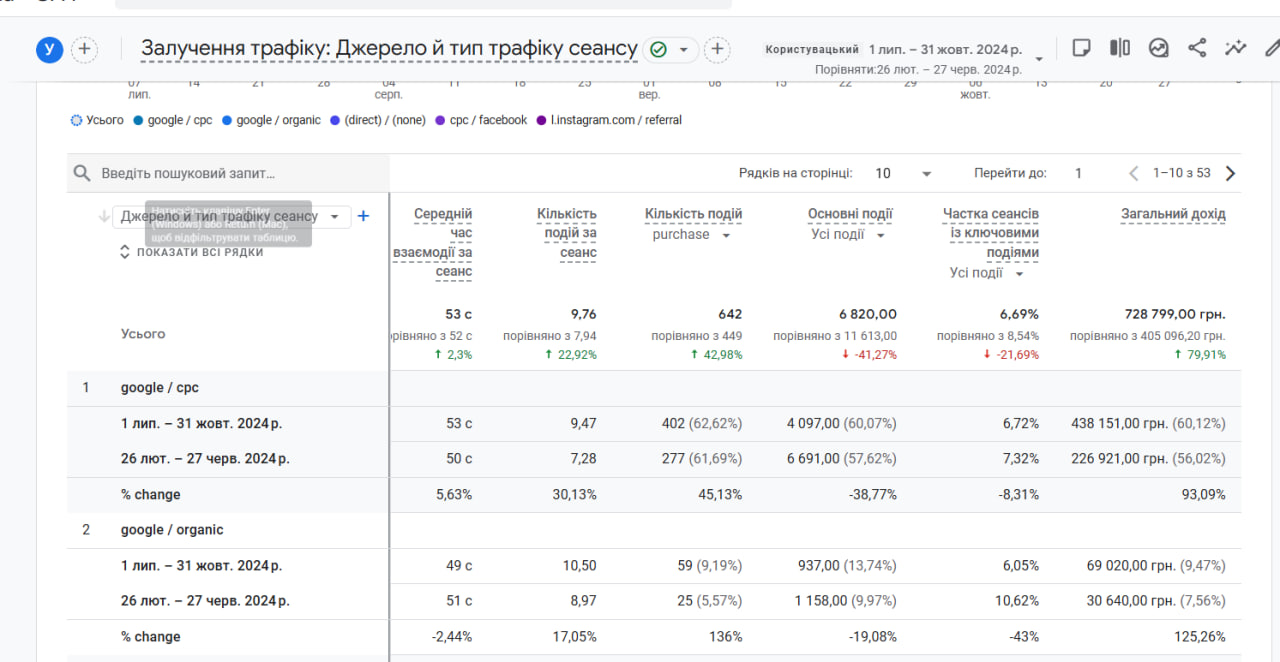This screenshot has width=1280, height=662.
Task: Click the sparkle trend line icon
Action: click(x=1236, y=47)
